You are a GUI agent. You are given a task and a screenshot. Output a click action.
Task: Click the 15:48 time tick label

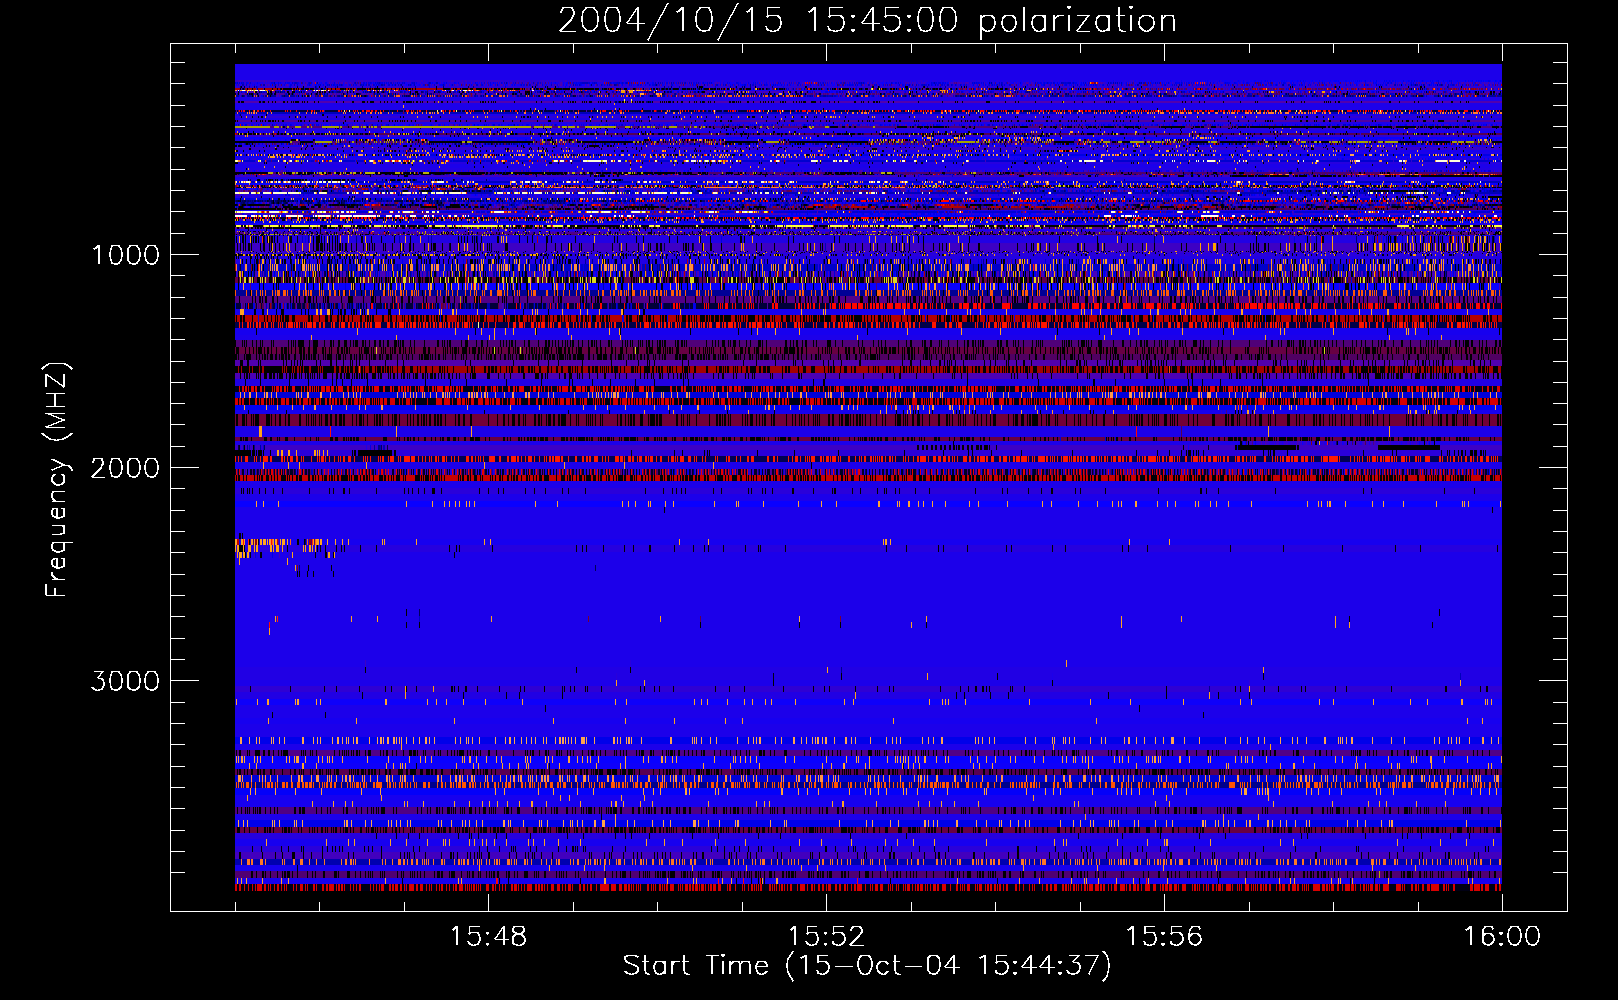(488, 937)
